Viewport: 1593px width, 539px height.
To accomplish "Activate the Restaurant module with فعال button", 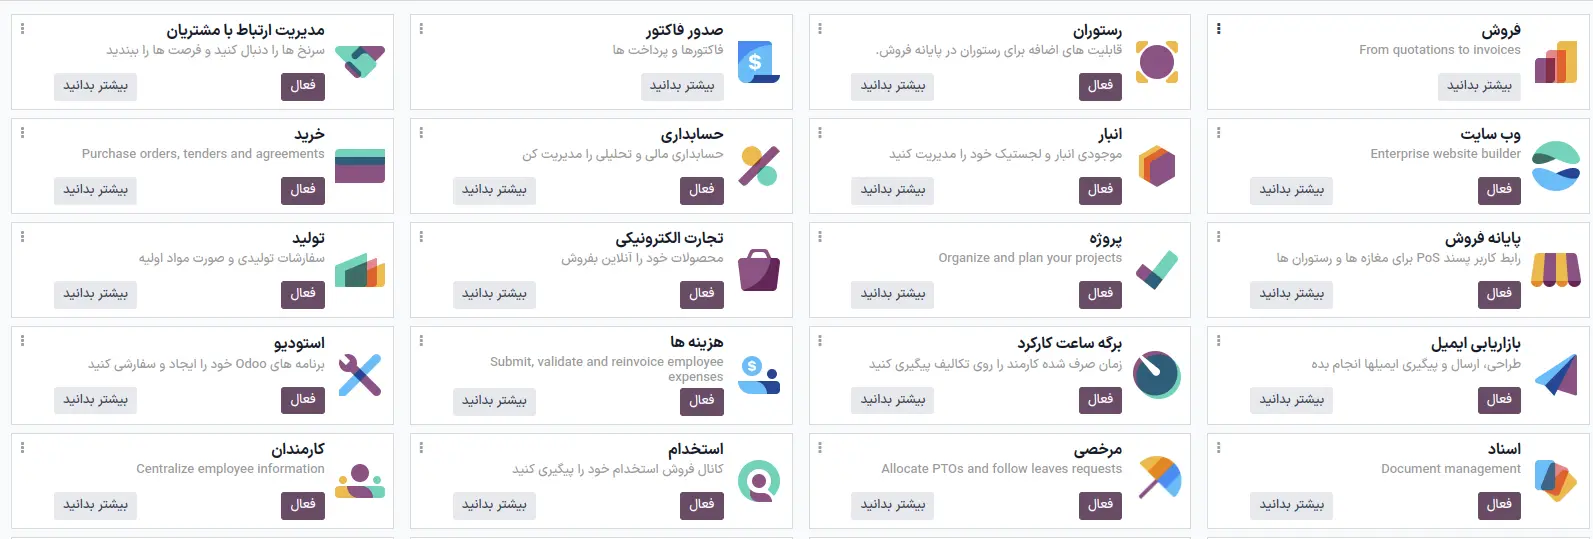I will click(x=1100, y=86).
